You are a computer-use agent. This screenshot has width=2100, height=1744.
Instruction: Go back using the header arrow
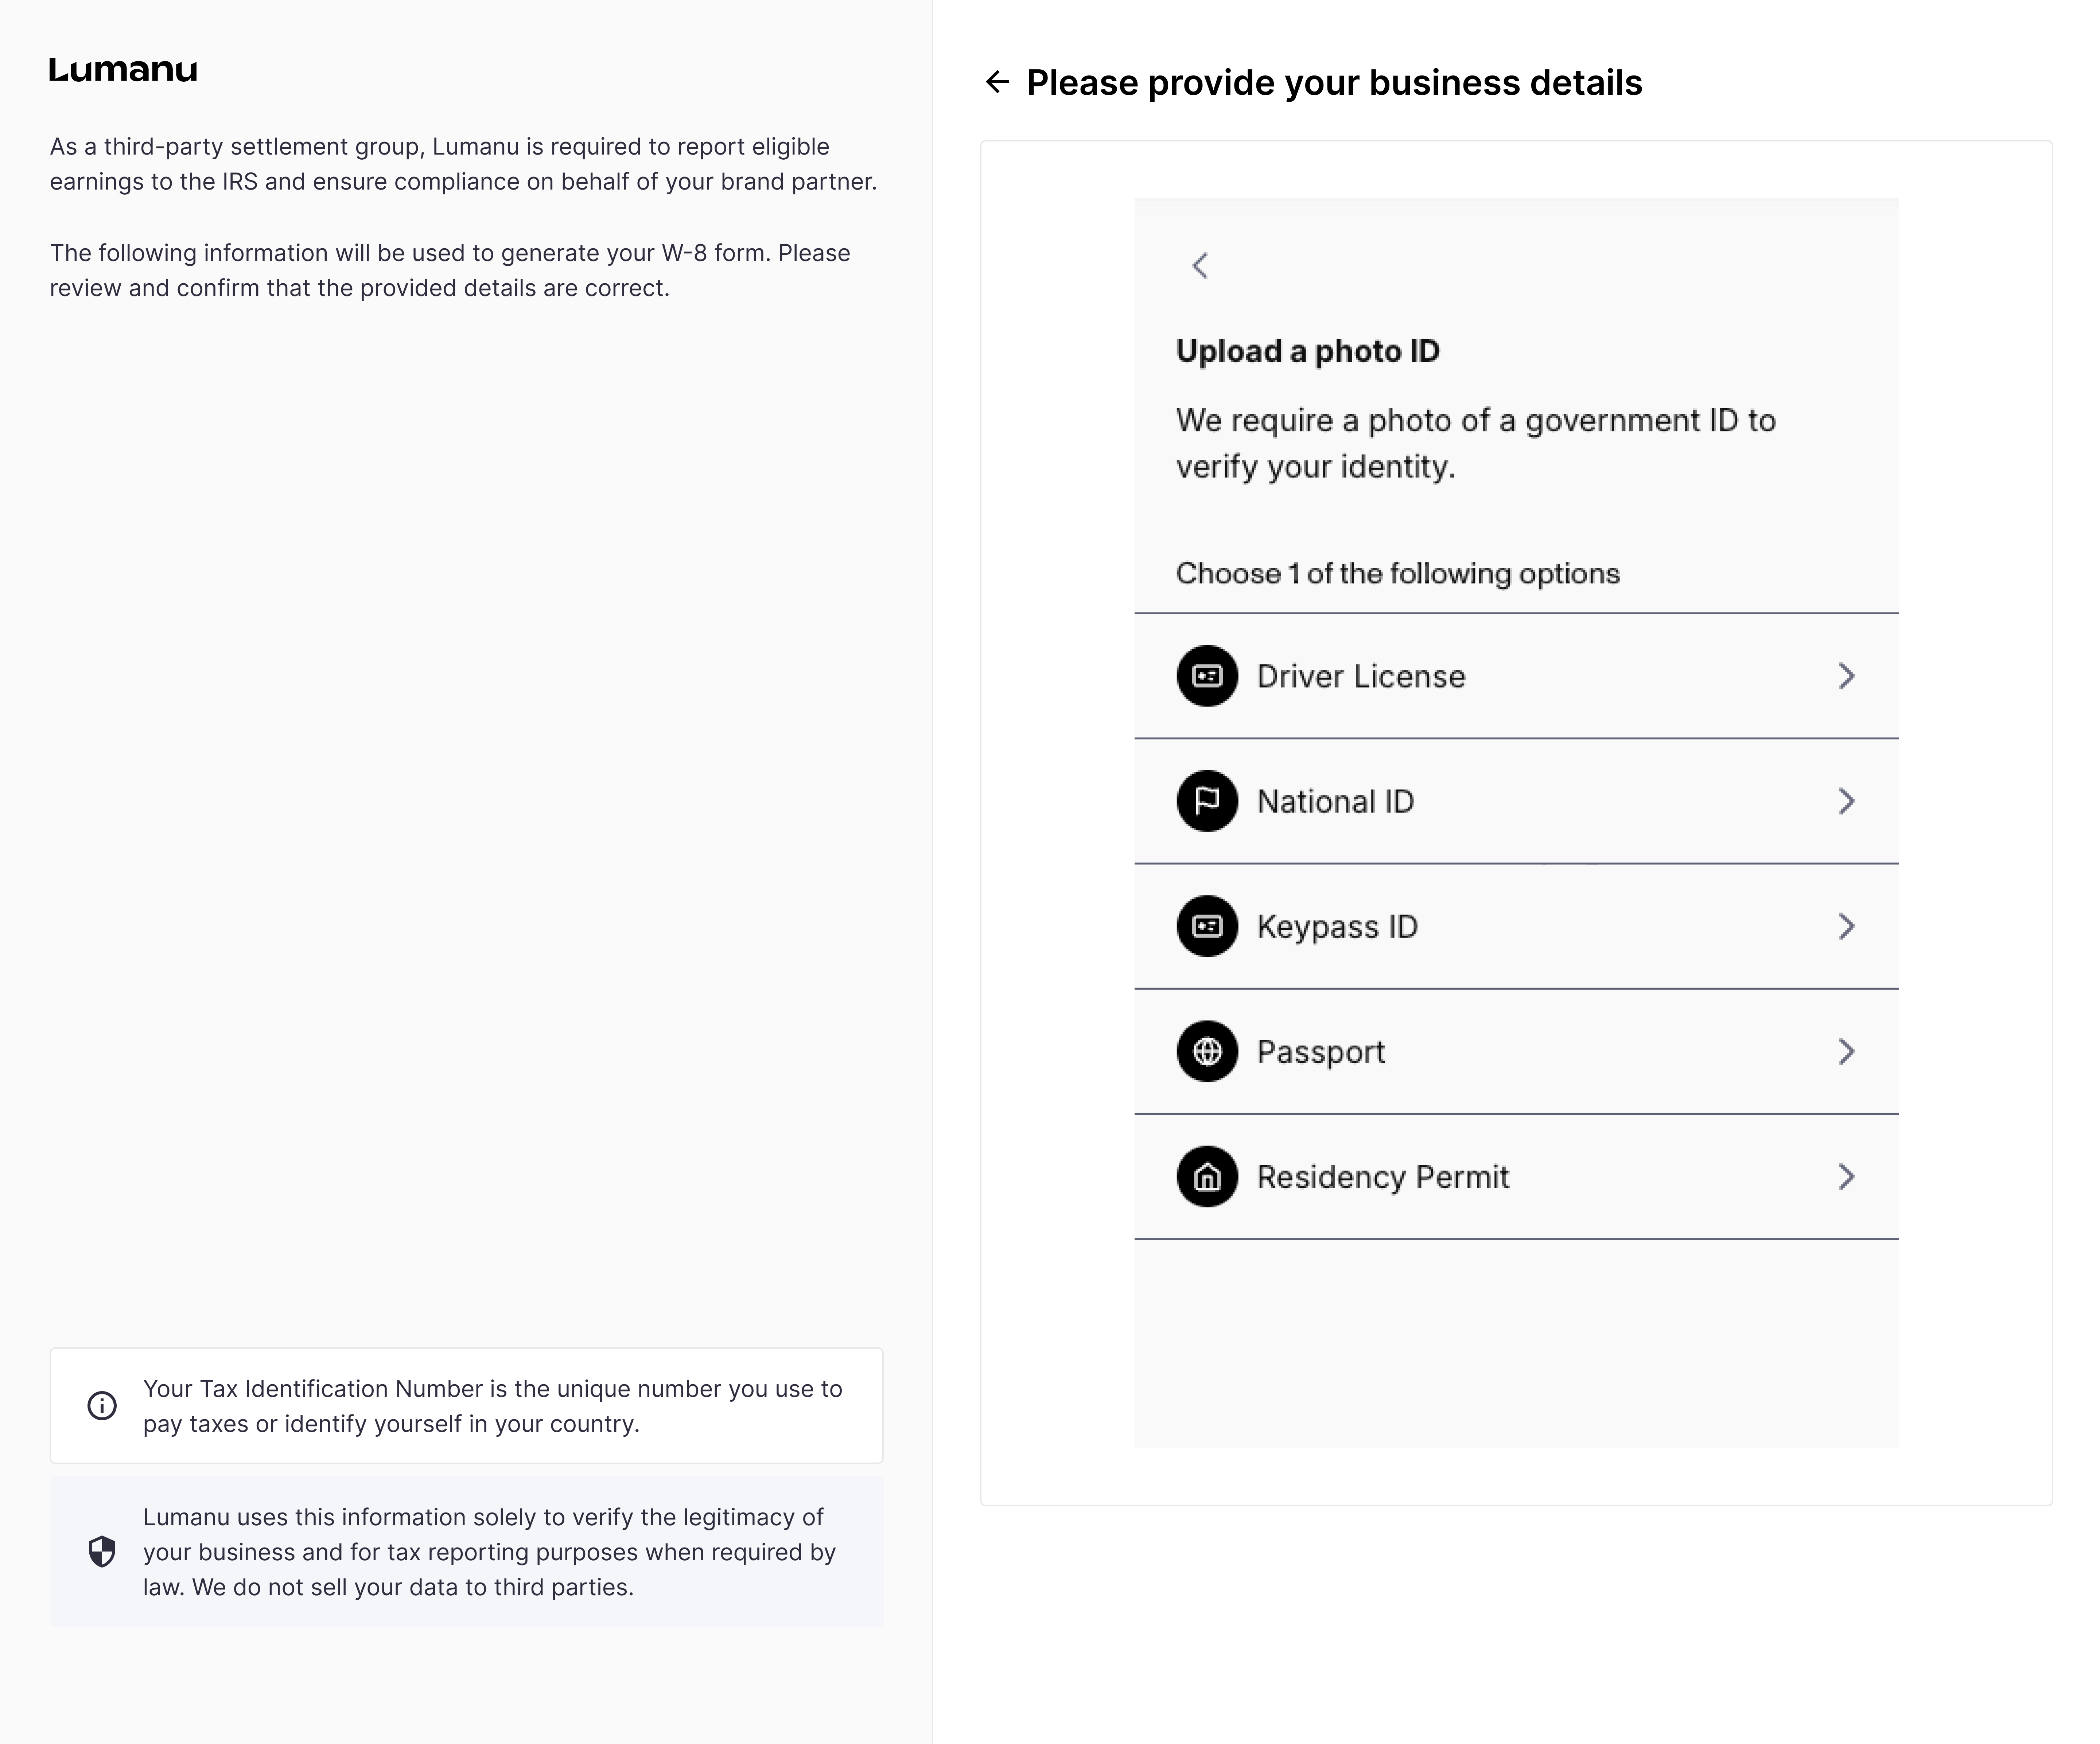tap(997, 82)
